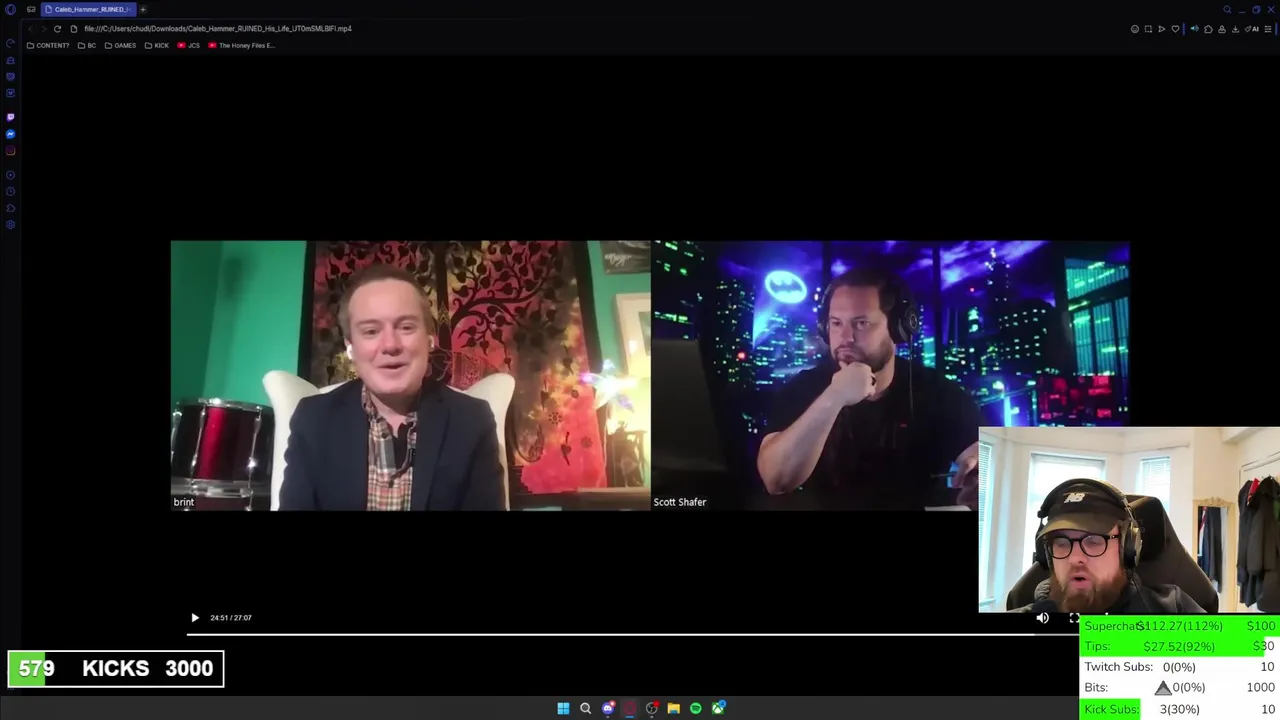
Task: Open Extensions from the sidebar cube icon
Action: coord(11,208)
